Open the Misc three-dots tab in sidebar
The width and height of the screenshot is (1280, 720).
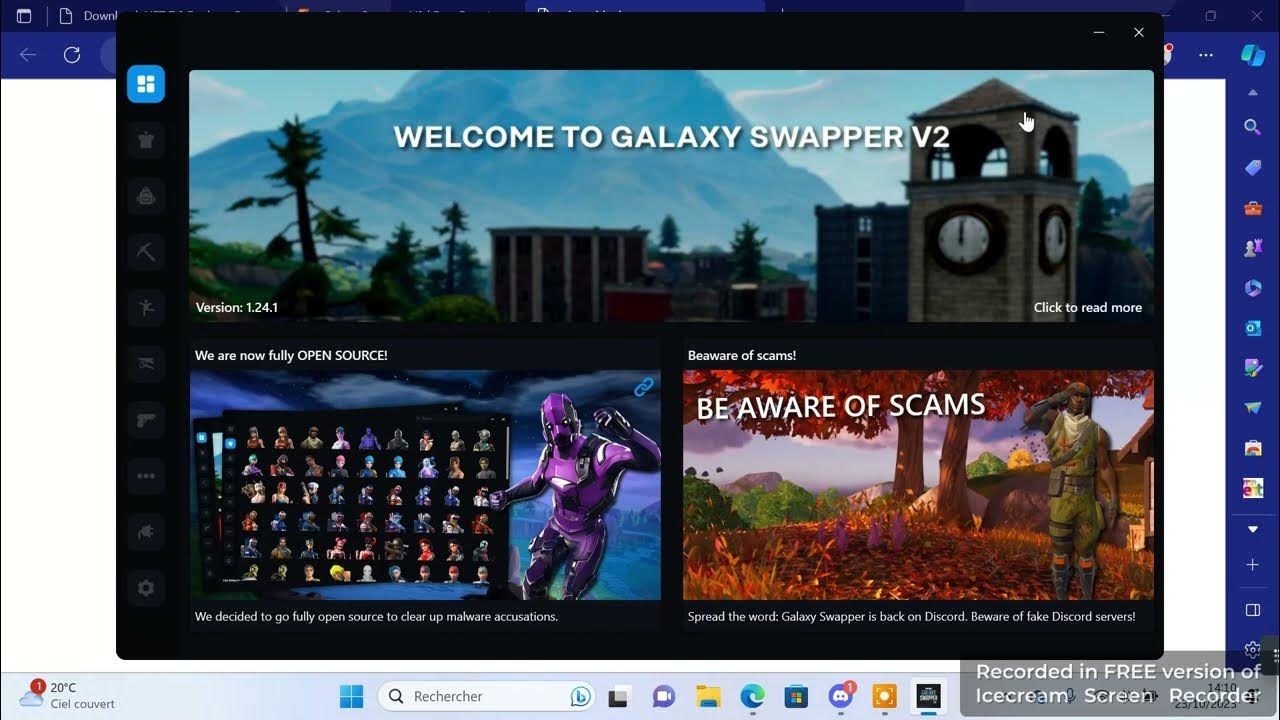146,476
